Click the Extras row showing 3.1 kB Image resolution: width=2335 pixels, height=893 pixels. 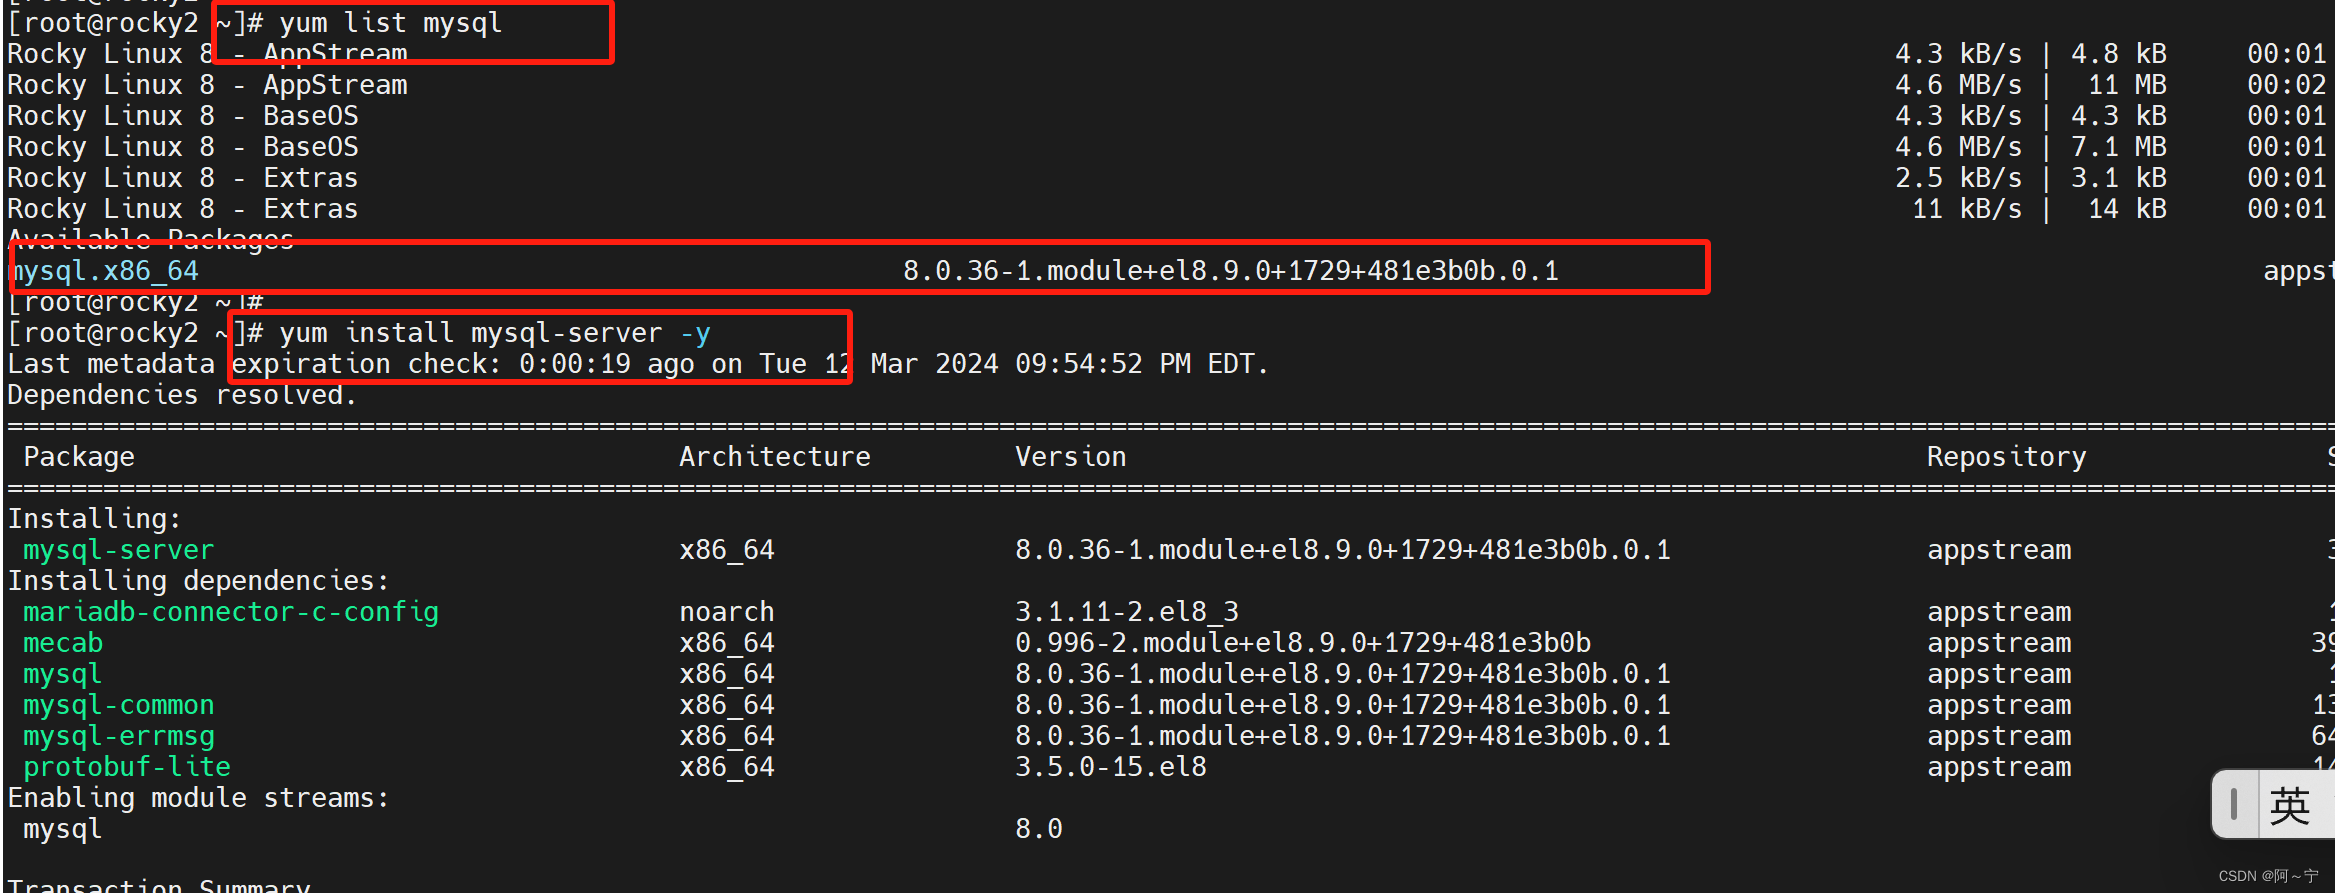pos(1167,178)
